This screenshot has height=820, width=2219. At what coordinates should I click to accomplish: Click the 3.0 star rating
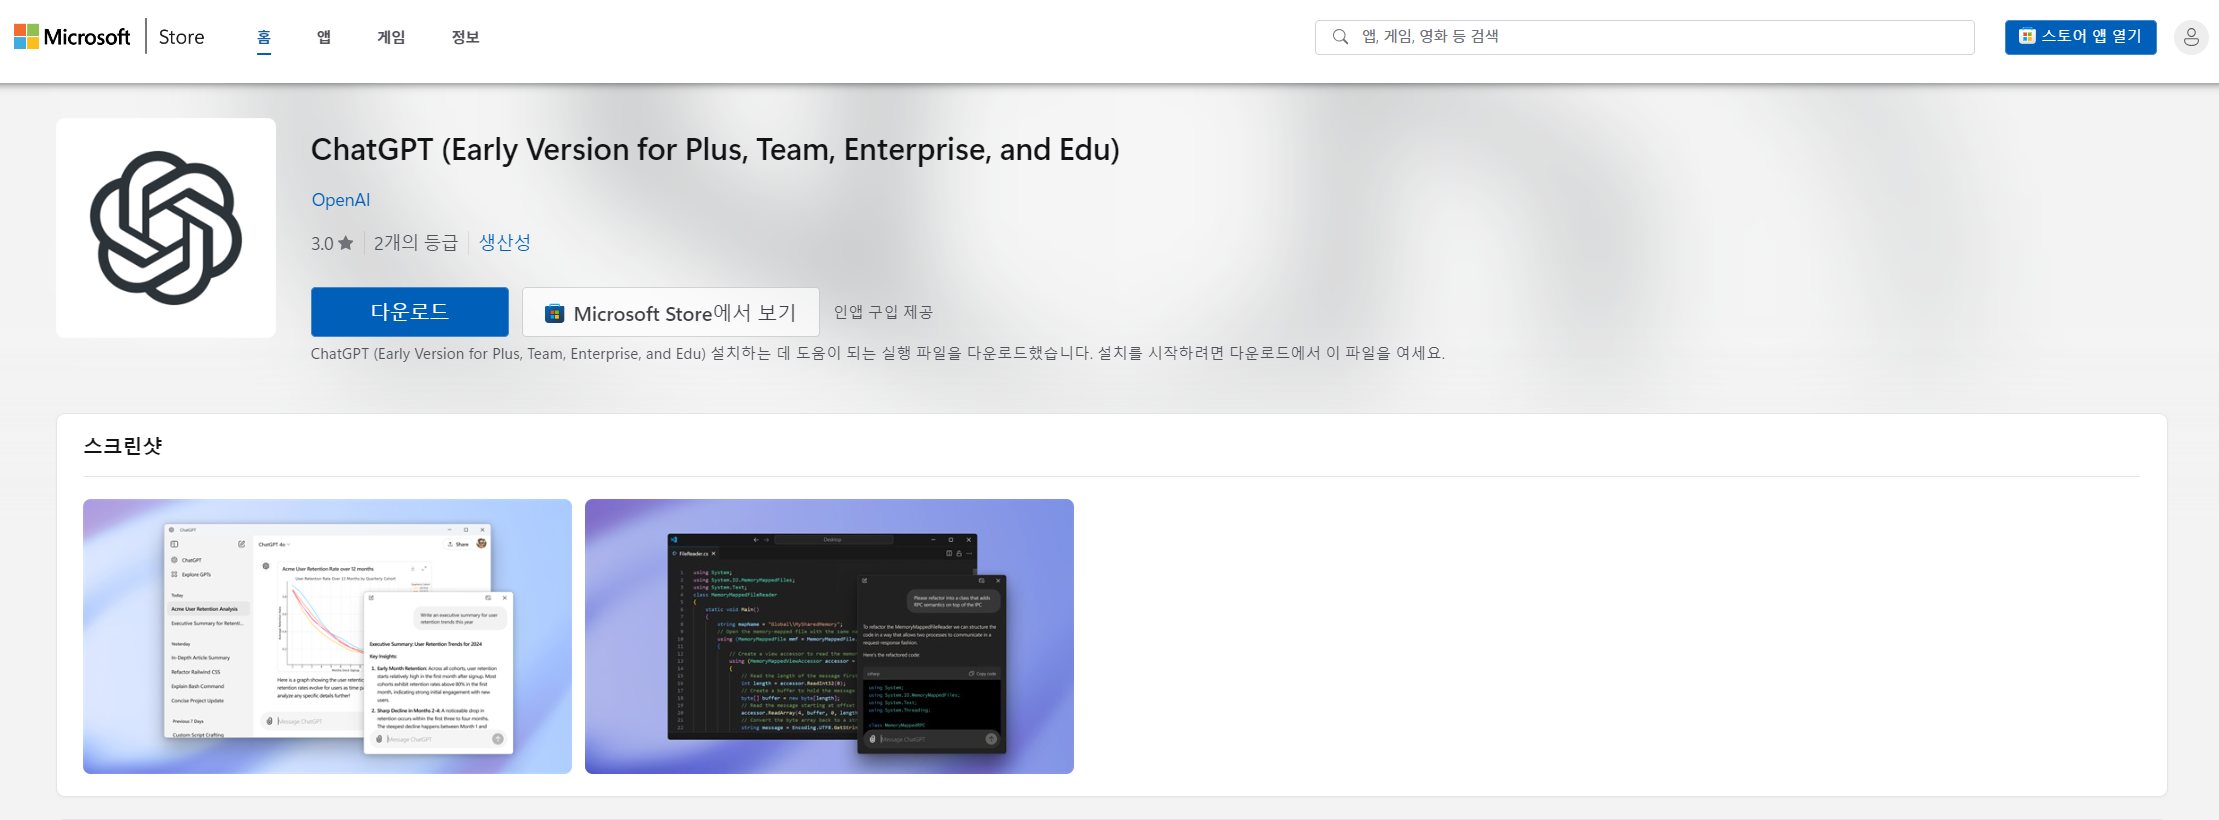pyautogui.click(x=332, y=243)
